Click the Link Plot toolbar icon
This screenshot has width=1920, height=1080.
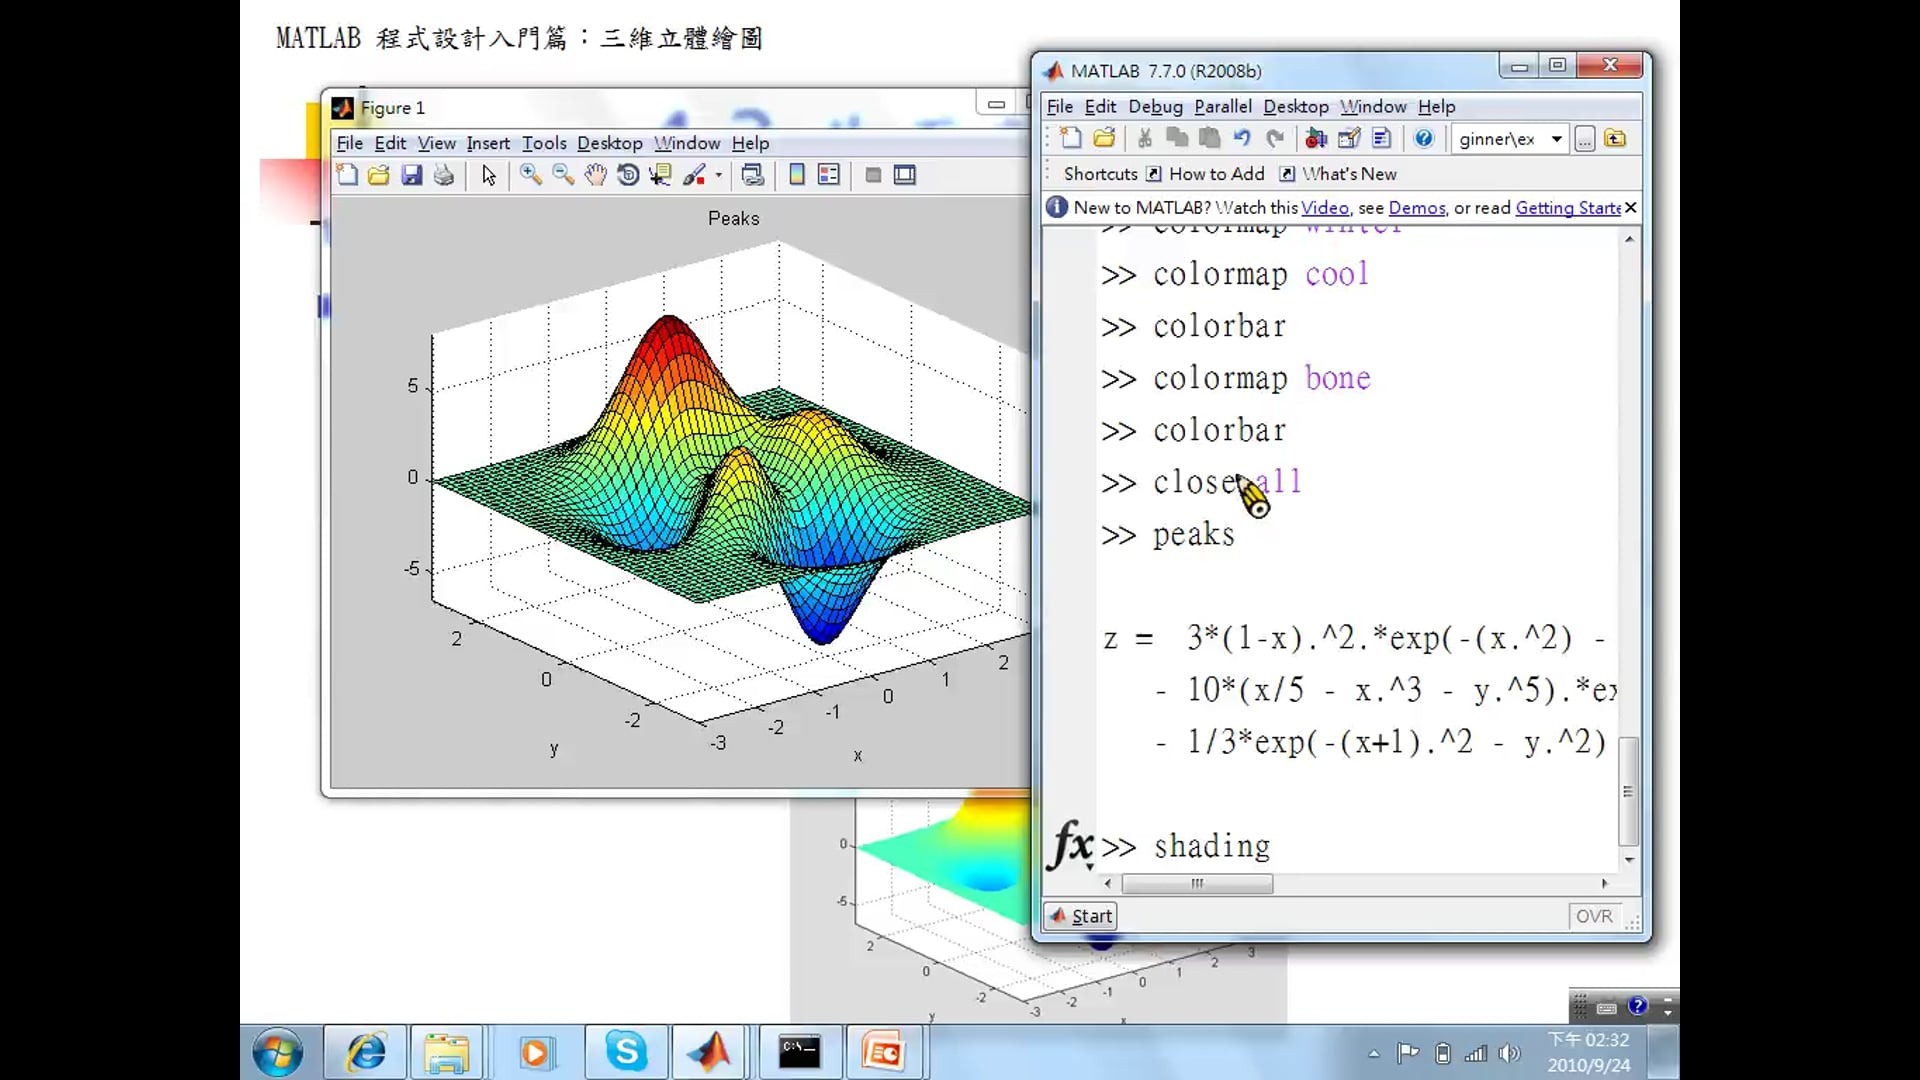pos(753,175)
